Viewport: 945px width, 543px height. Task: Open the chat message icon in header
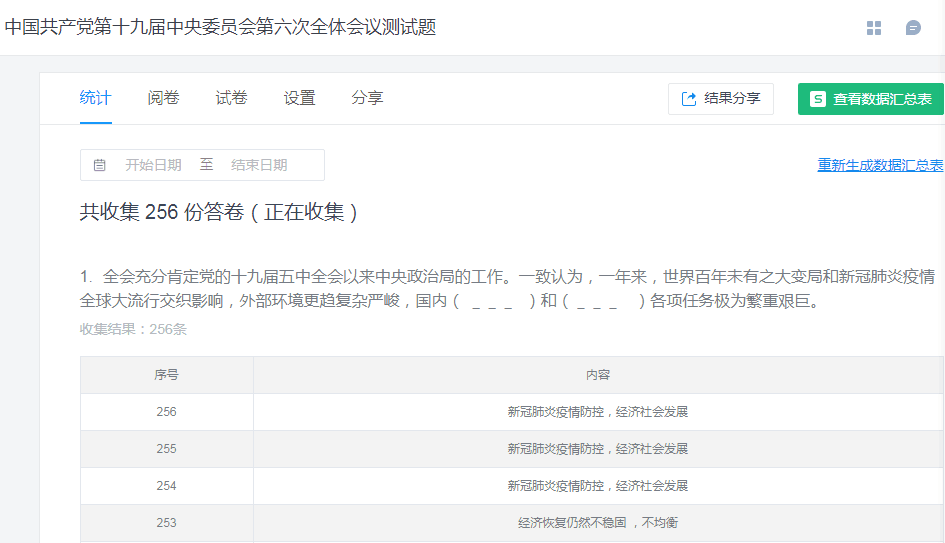pyautogui.click(x=913, y=28)
